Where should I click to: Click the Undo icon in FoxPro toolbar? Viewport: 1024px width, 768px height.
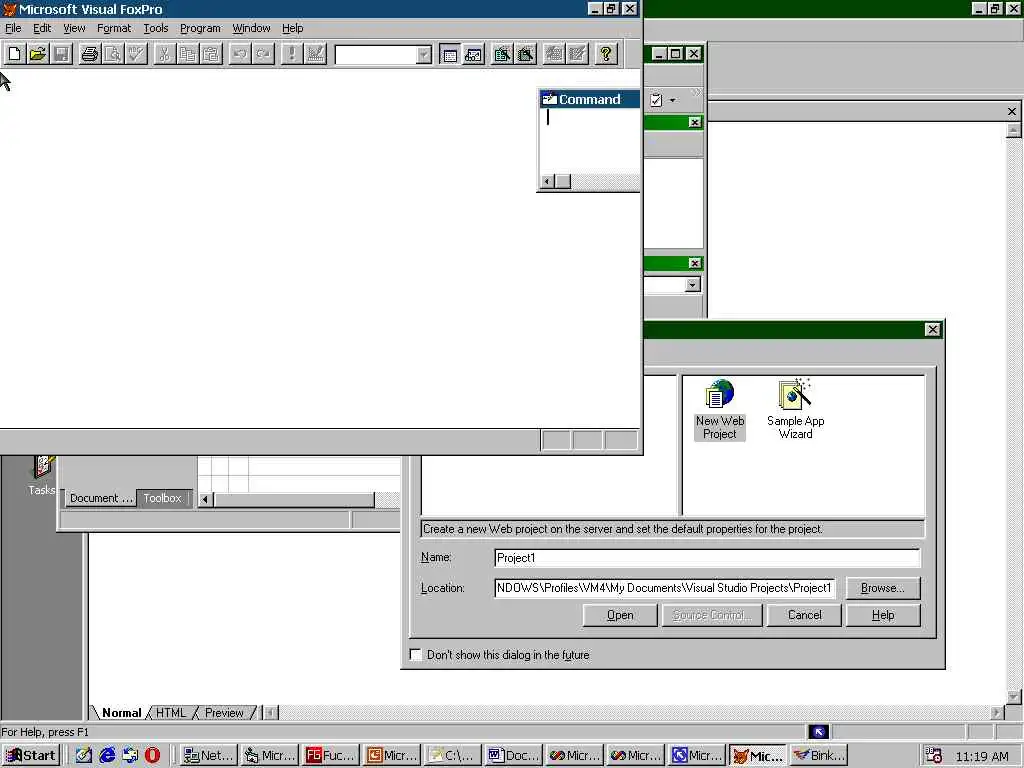[x=240, y=54]
